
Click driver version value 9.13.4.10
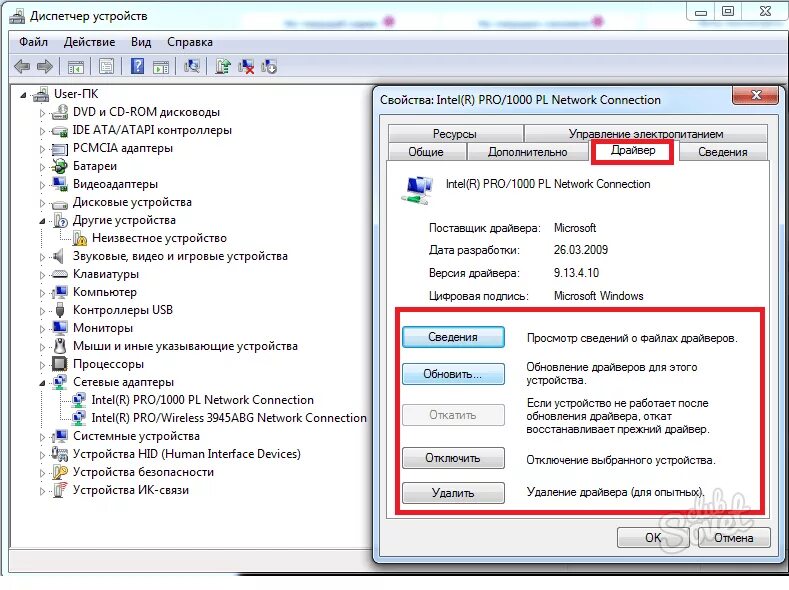[576, 273]
